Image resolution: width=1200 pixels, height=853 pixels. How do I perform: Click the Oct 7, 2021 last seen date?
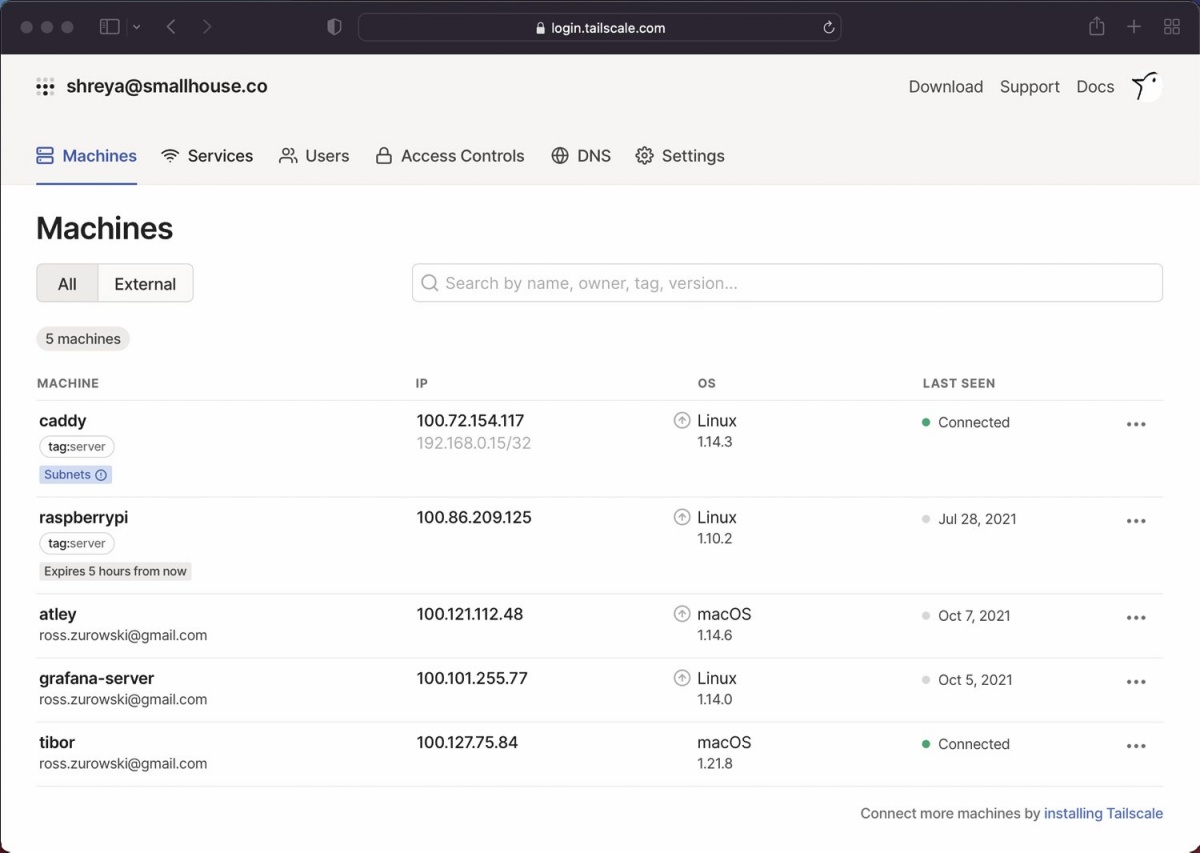coord(975,616)
